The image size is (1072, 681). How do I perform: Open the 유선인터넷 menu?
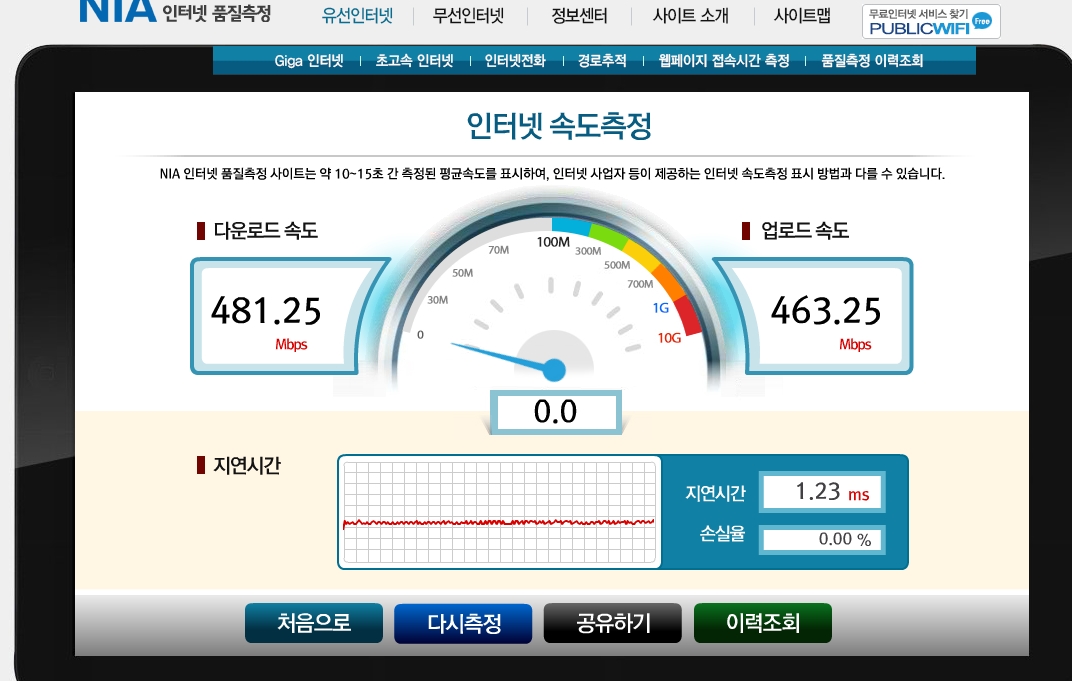(x=357, y=16)
